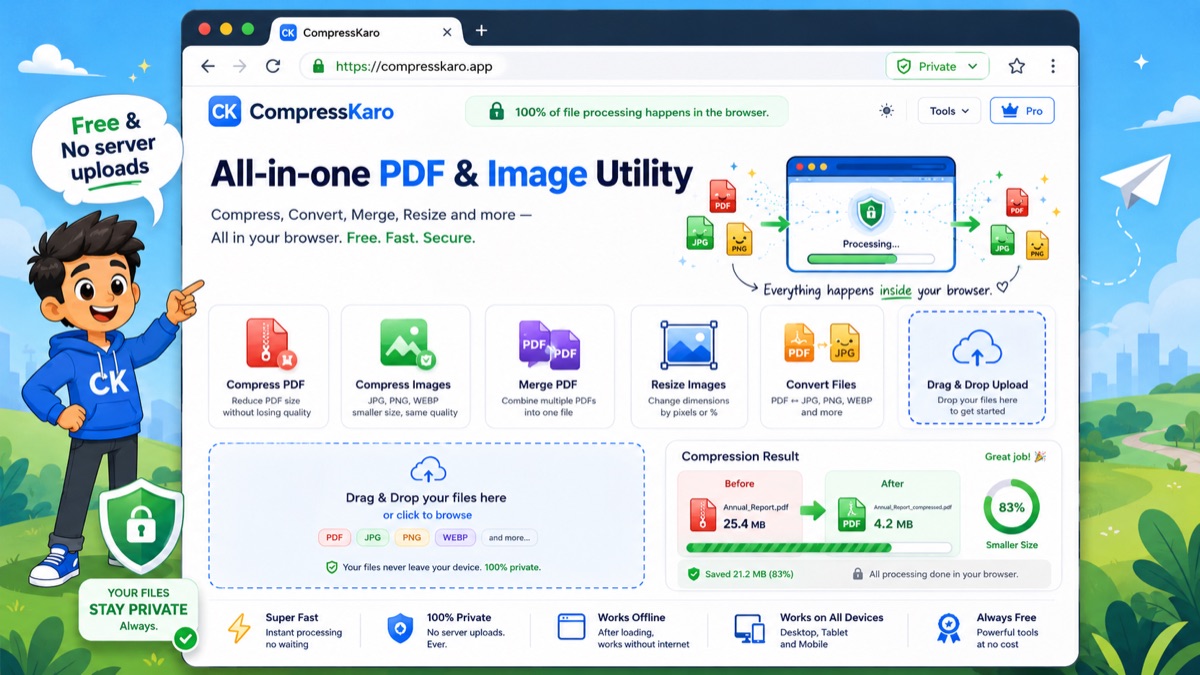Screen dimensions: 1200x675
Task: Click the Pro crown button
Action: (1022, 111)
